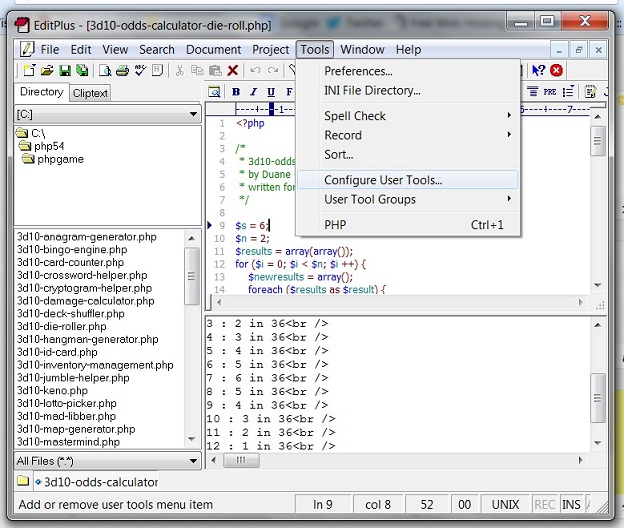Screen dimensions: 624x528
Task: Apply Italic with the I icon
Action: click(x=253, y=92)
